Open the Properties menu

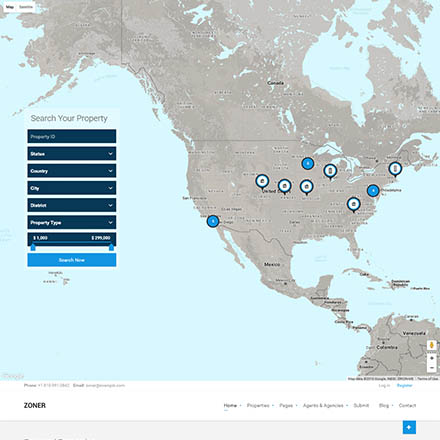tap(258, 405)
